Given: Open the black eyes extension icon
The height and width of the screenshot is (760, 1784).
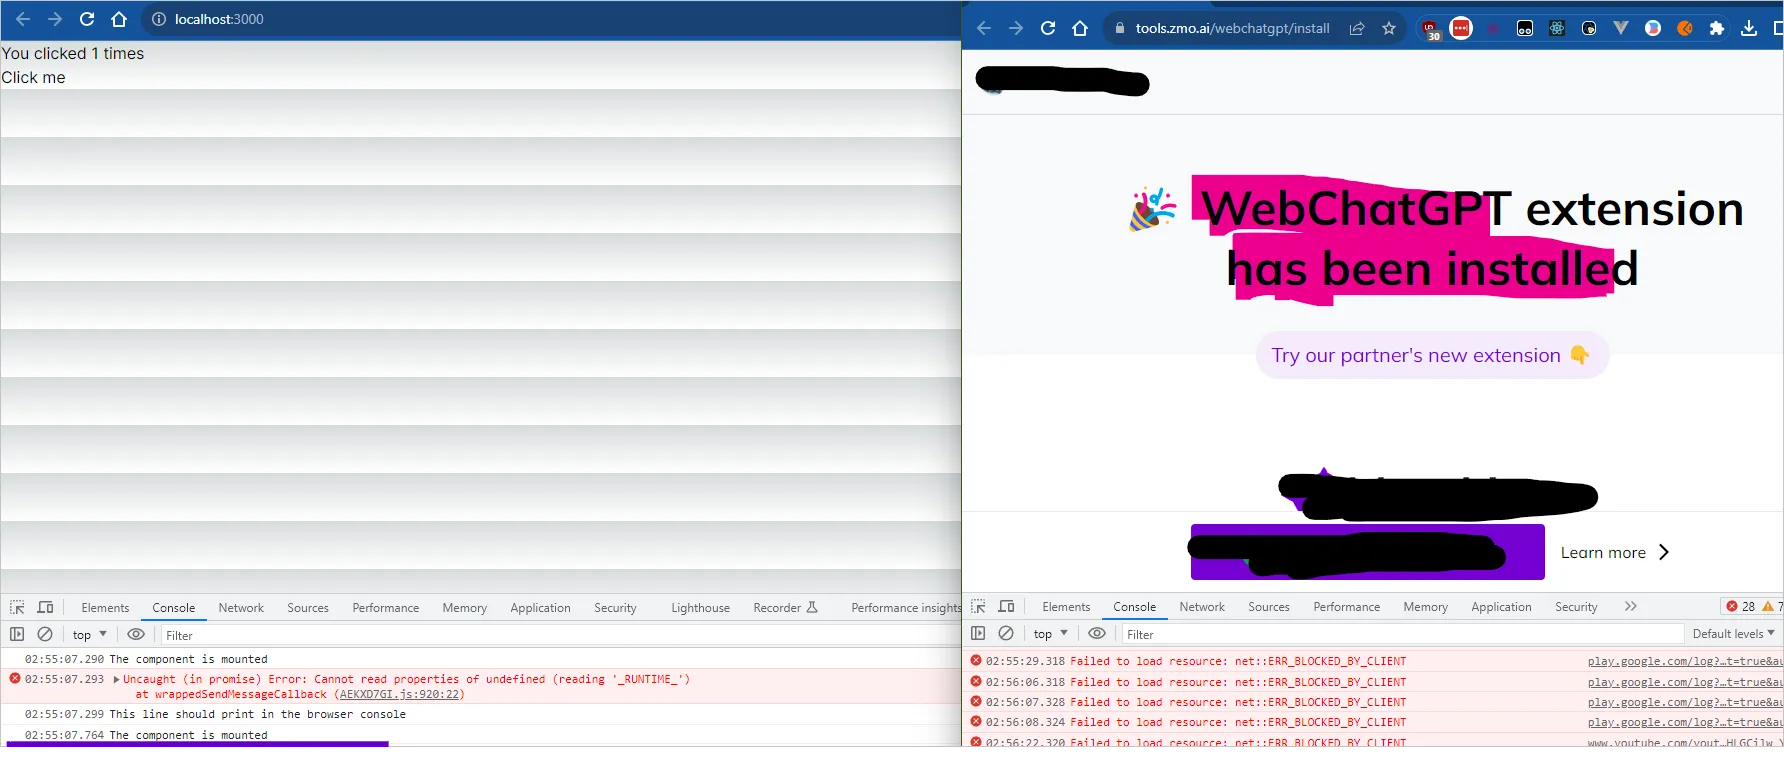Looking at the screenshot, I should pyautogui.click(x=1525, y=28).
